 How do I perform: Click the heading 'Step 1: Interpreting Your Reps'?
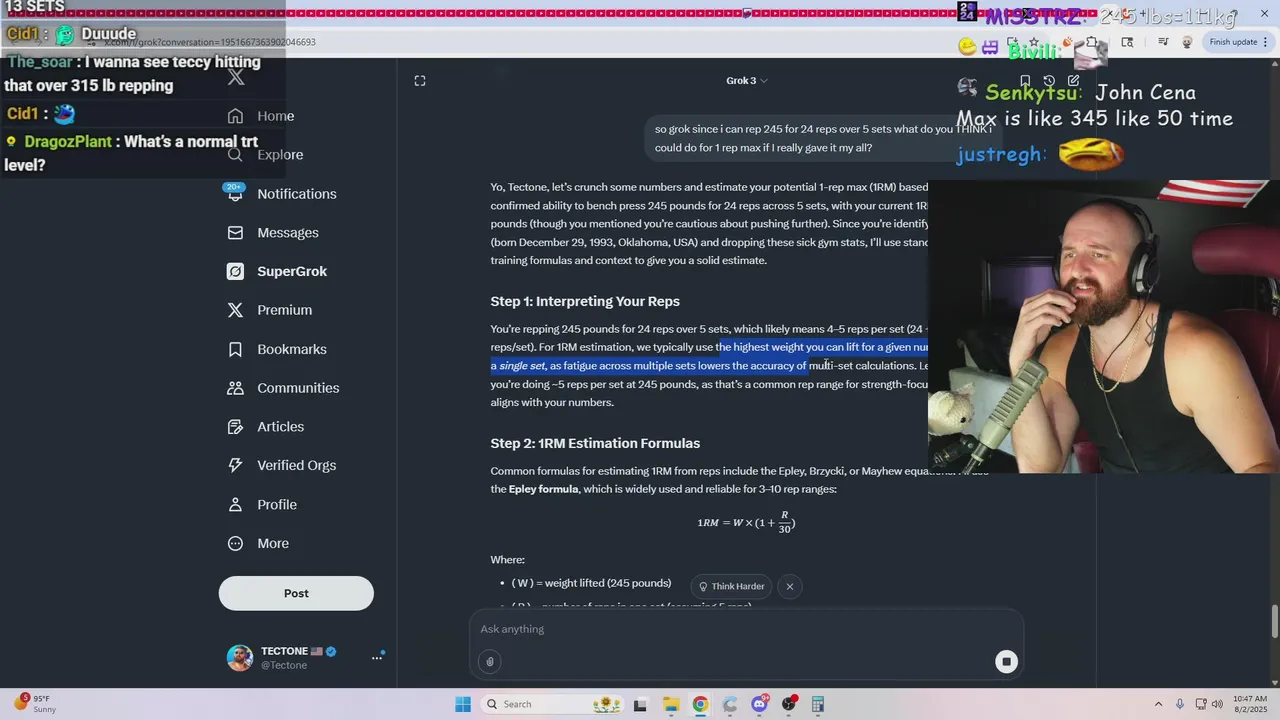pos(585,302)
